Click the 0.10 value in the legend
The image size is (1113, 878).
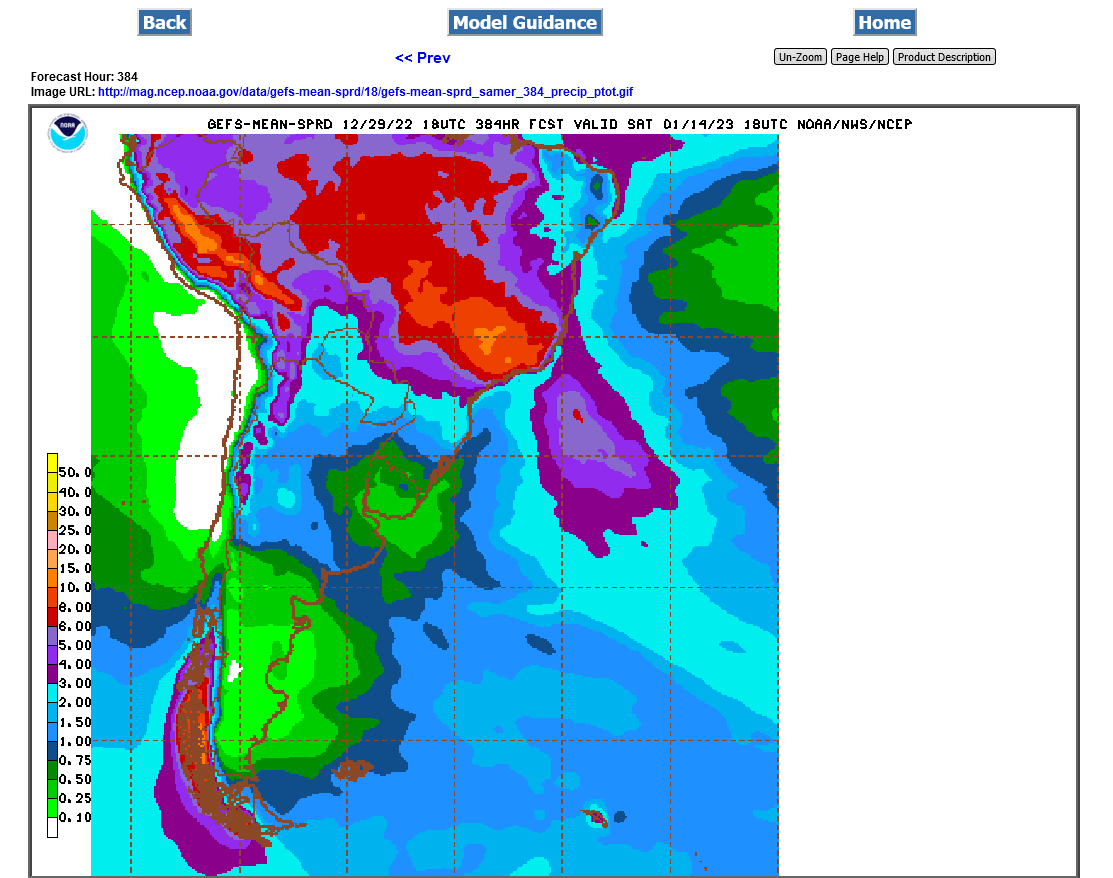(x=75, y=818)
